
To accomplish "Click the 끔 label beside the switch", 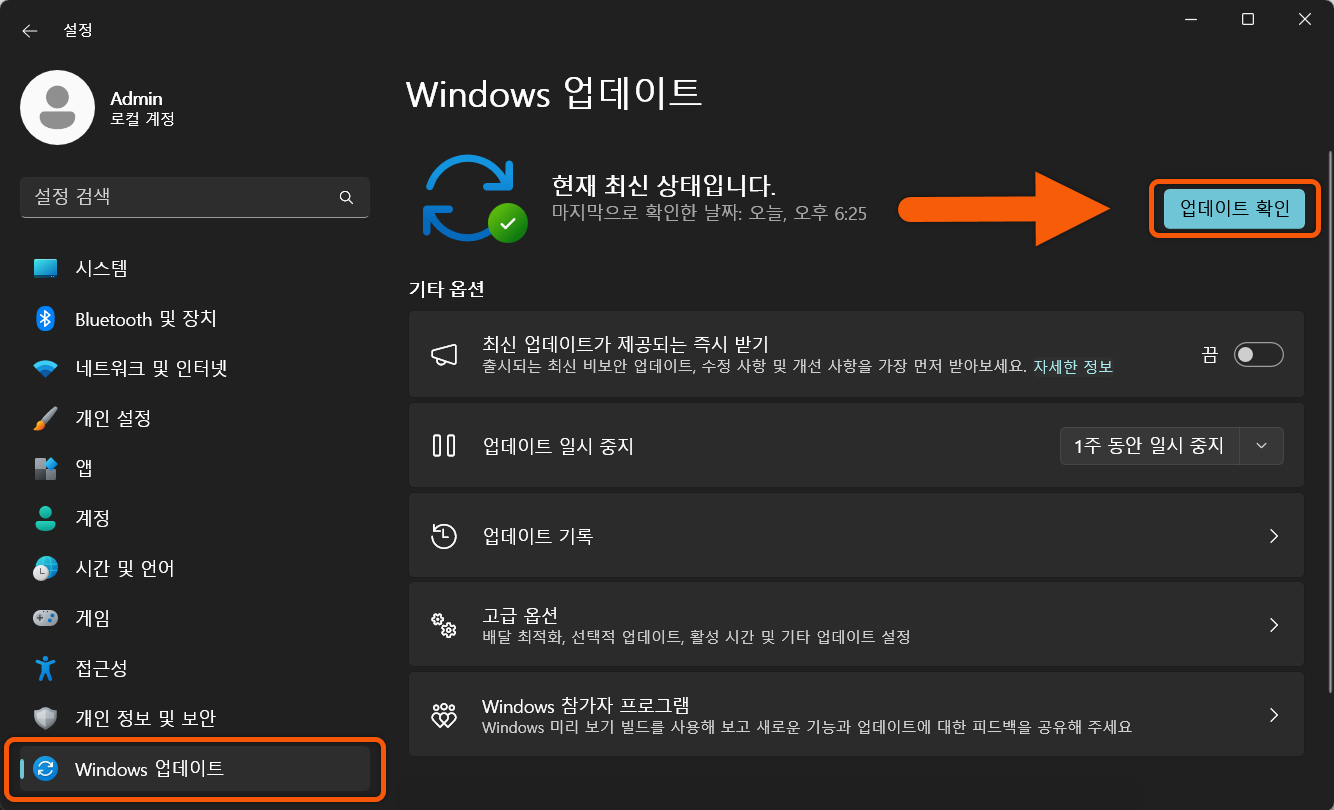I will [x=1210, y=354].
